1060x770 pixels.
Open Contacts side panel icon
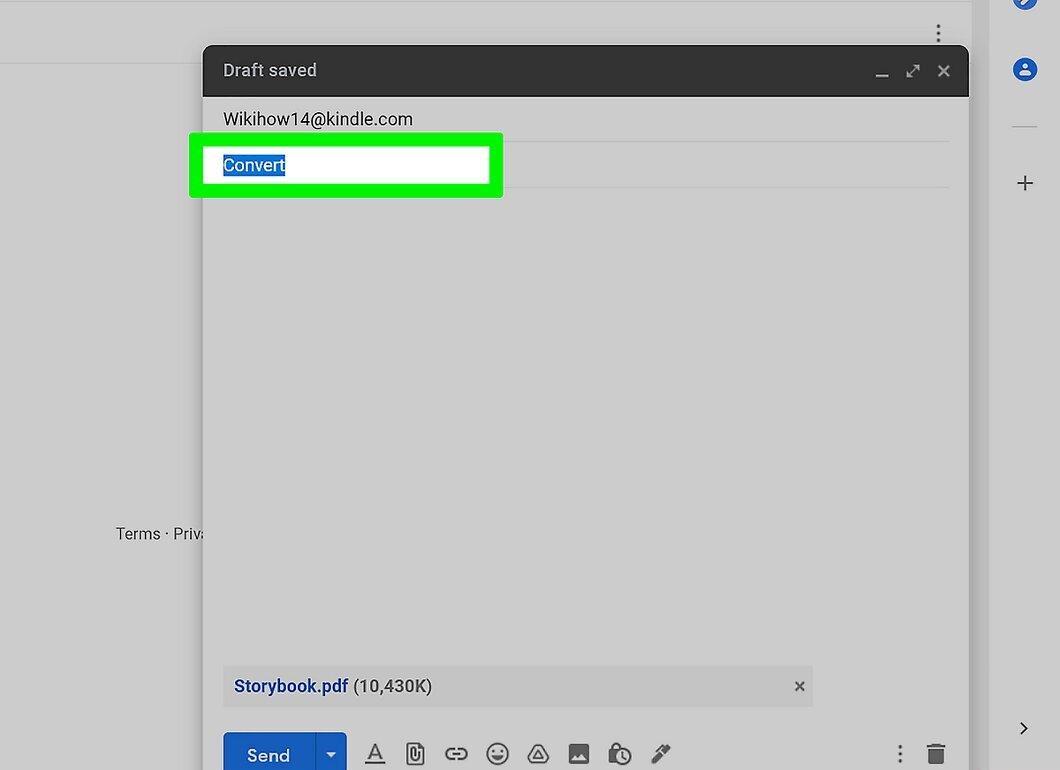coord(1025,69)
